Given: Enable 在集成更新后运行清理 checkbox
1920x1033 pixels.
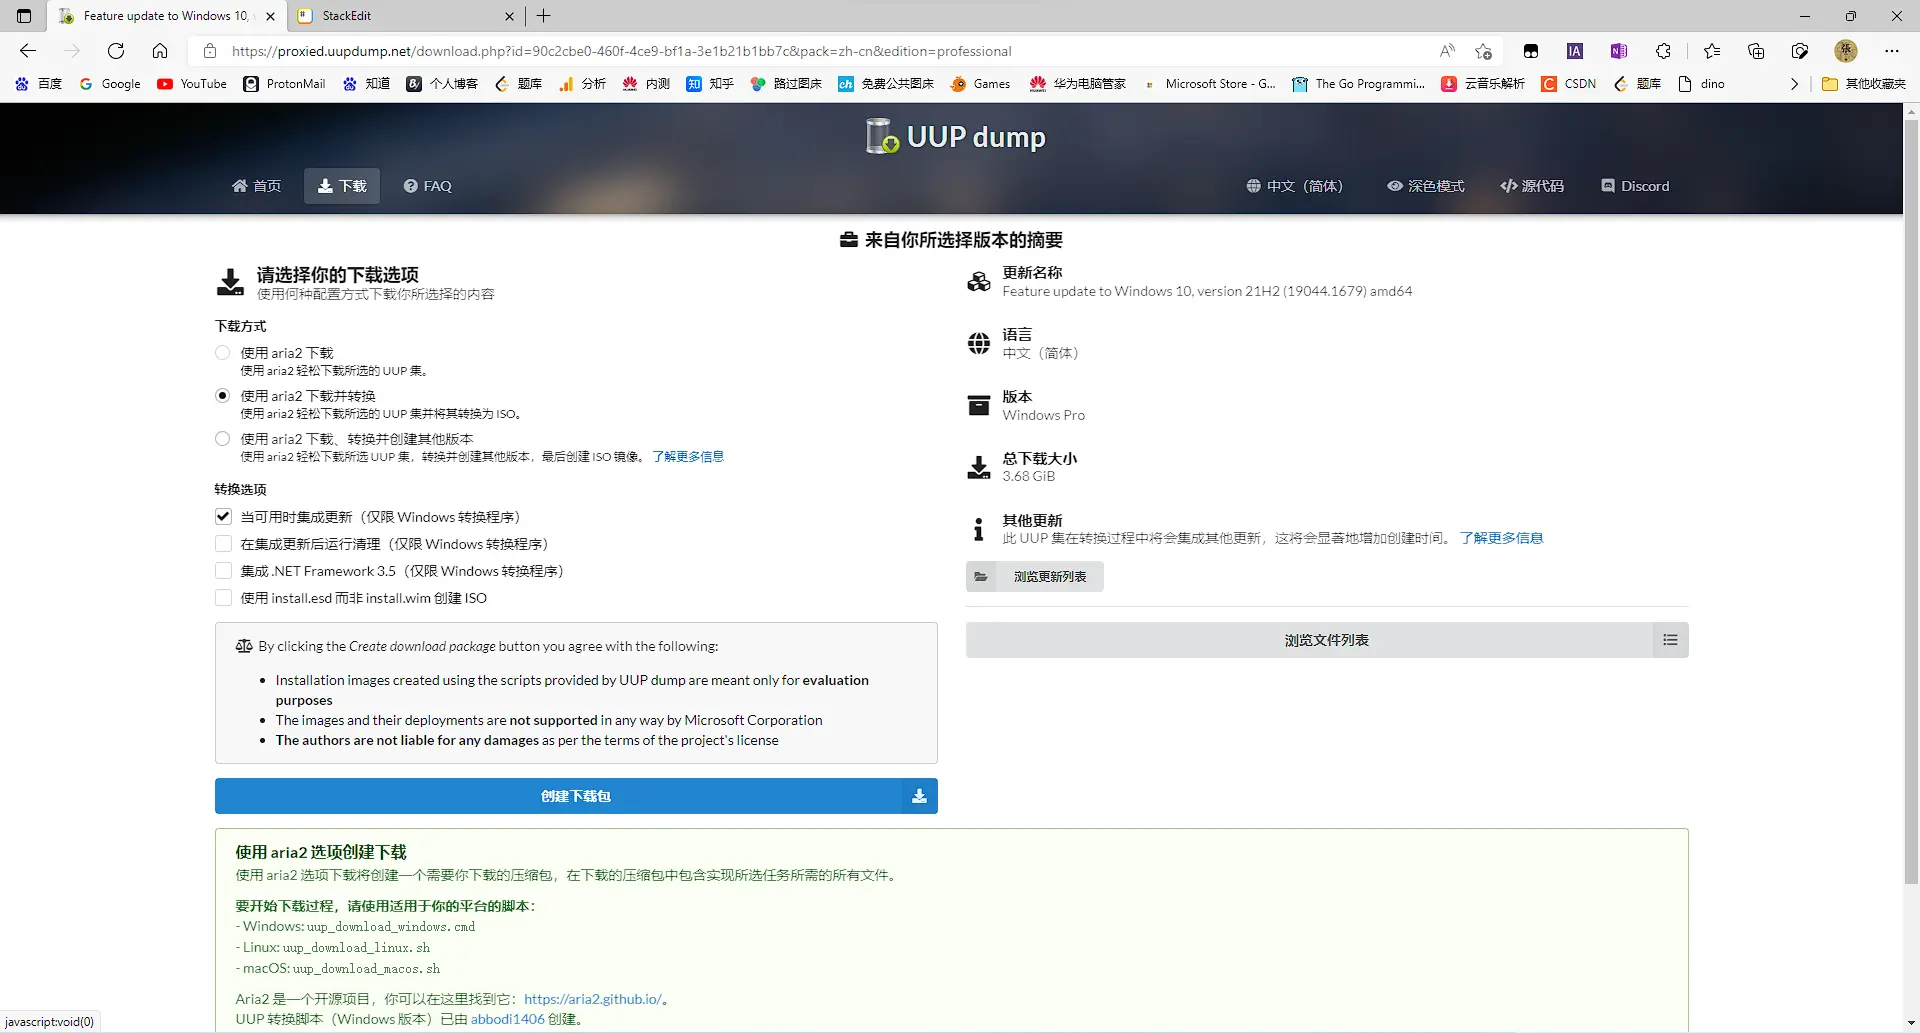Looking at the screenshot, I should 223,544.
